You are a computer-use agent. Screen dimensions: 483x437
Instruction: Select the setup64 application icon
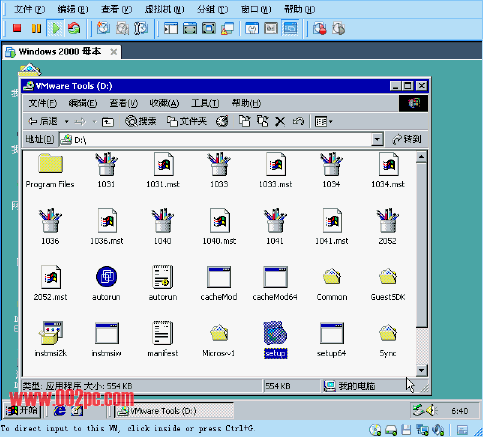[x=331, y=339]
